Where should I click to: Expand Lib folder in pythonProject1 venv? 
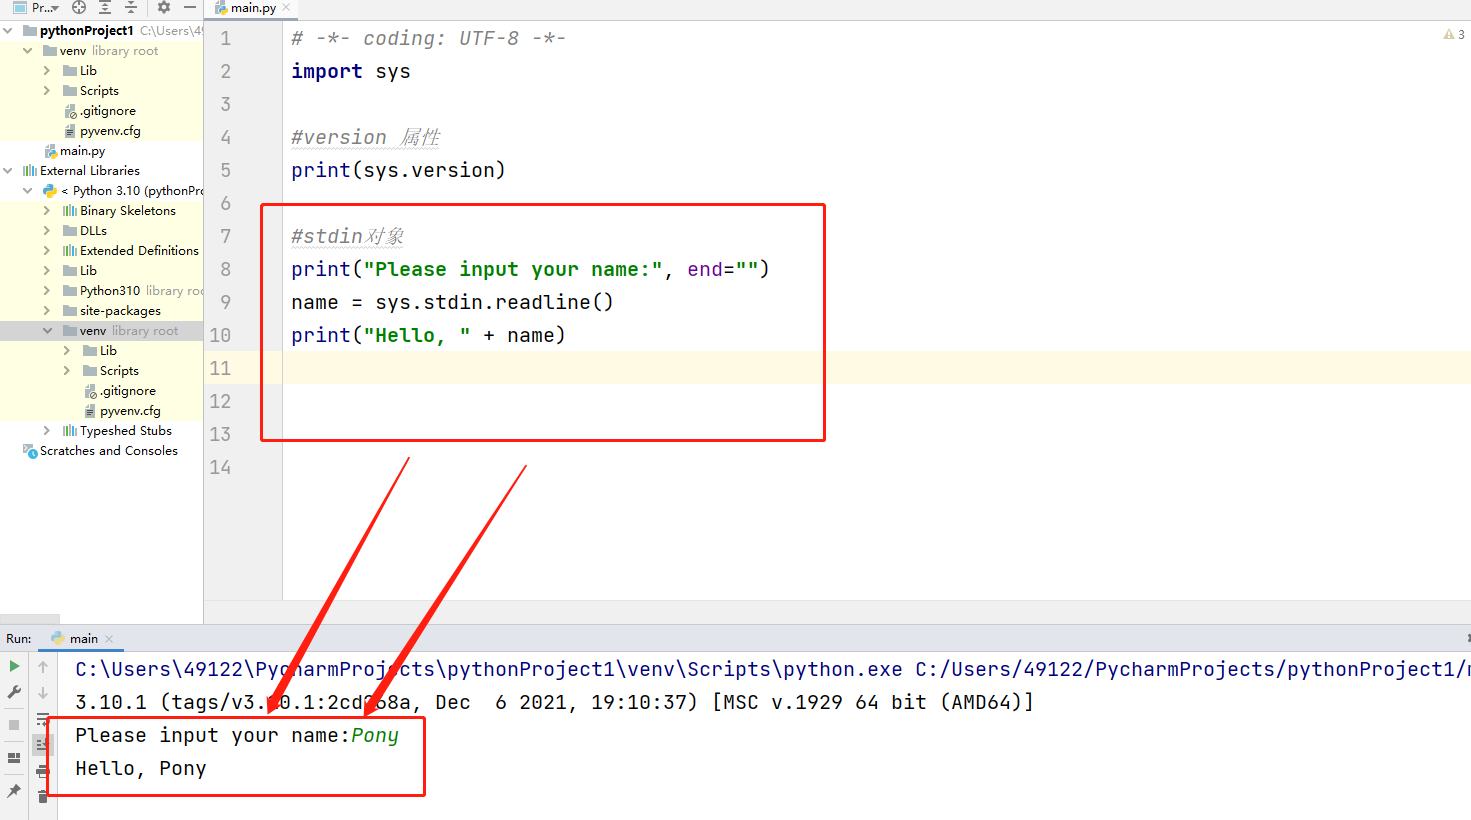47,71
